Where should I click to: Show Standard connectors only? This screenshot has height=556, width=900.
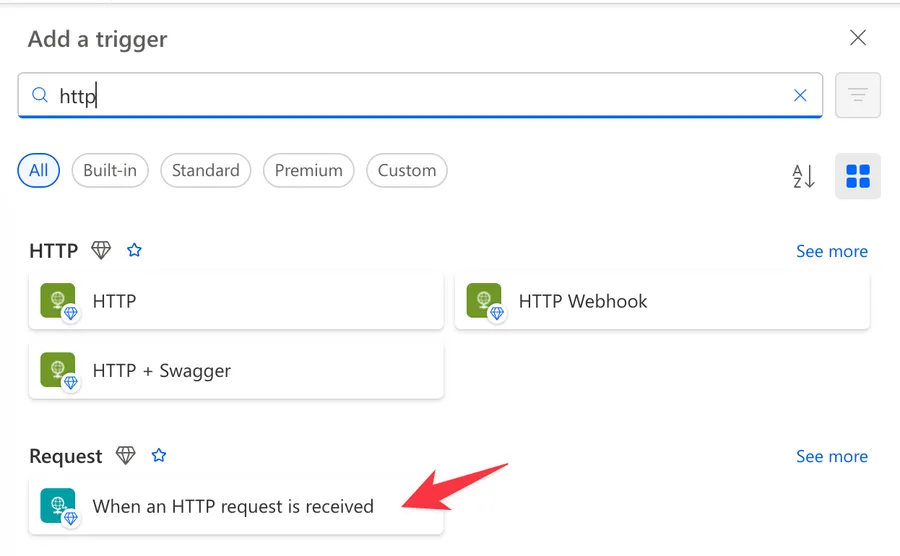(x=205, y=170)
